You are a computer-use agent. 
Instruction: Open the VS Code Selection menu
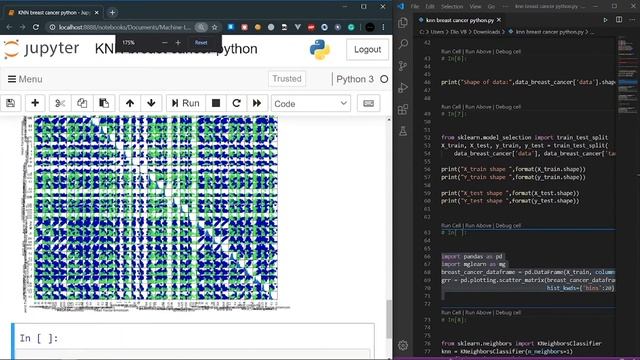452,7
